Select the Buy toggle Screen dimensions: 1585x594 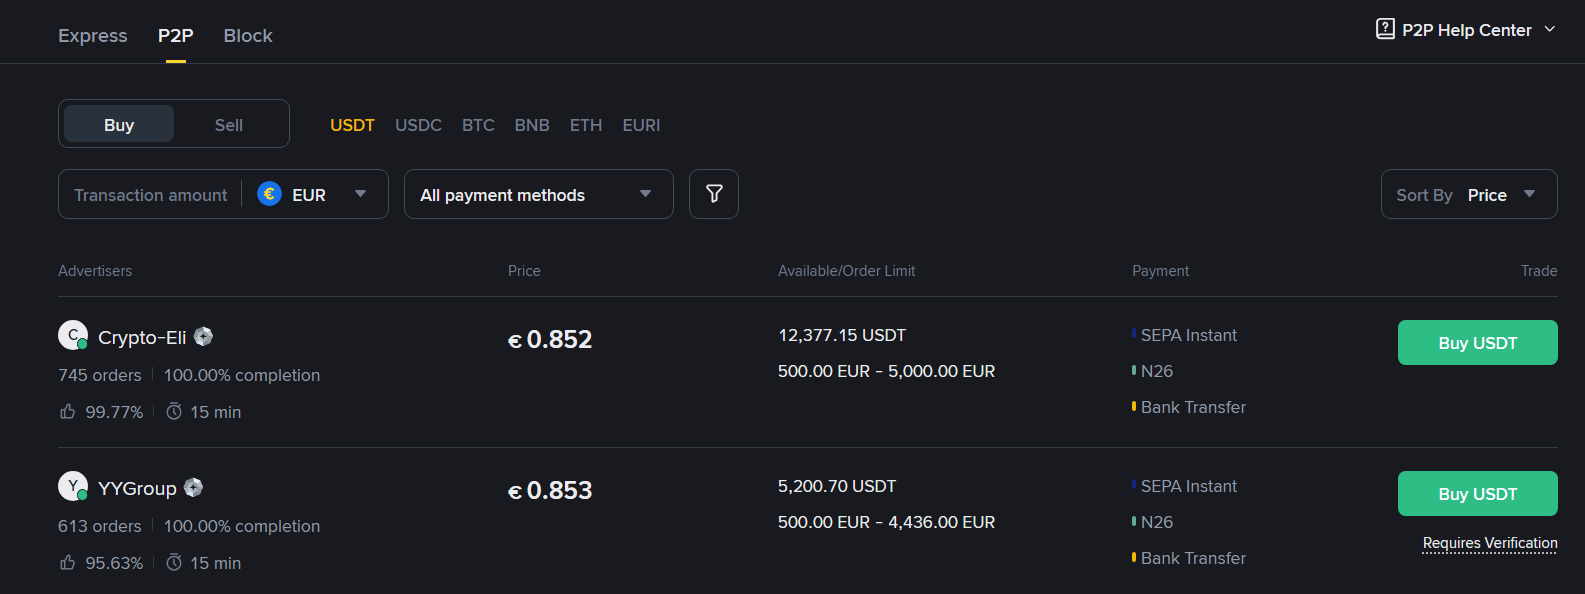click(117, 124)
